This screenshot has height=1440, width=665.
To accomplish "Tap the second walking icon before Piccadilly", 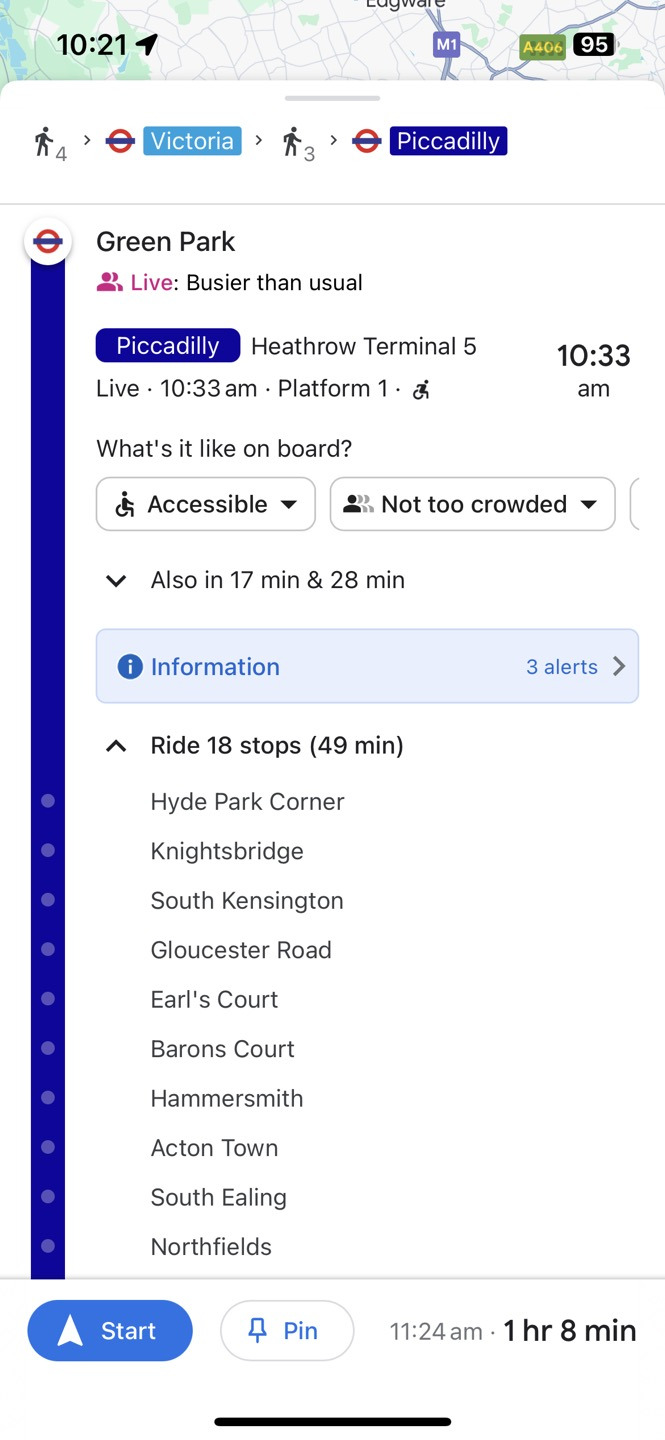I will tap(291, 142).
